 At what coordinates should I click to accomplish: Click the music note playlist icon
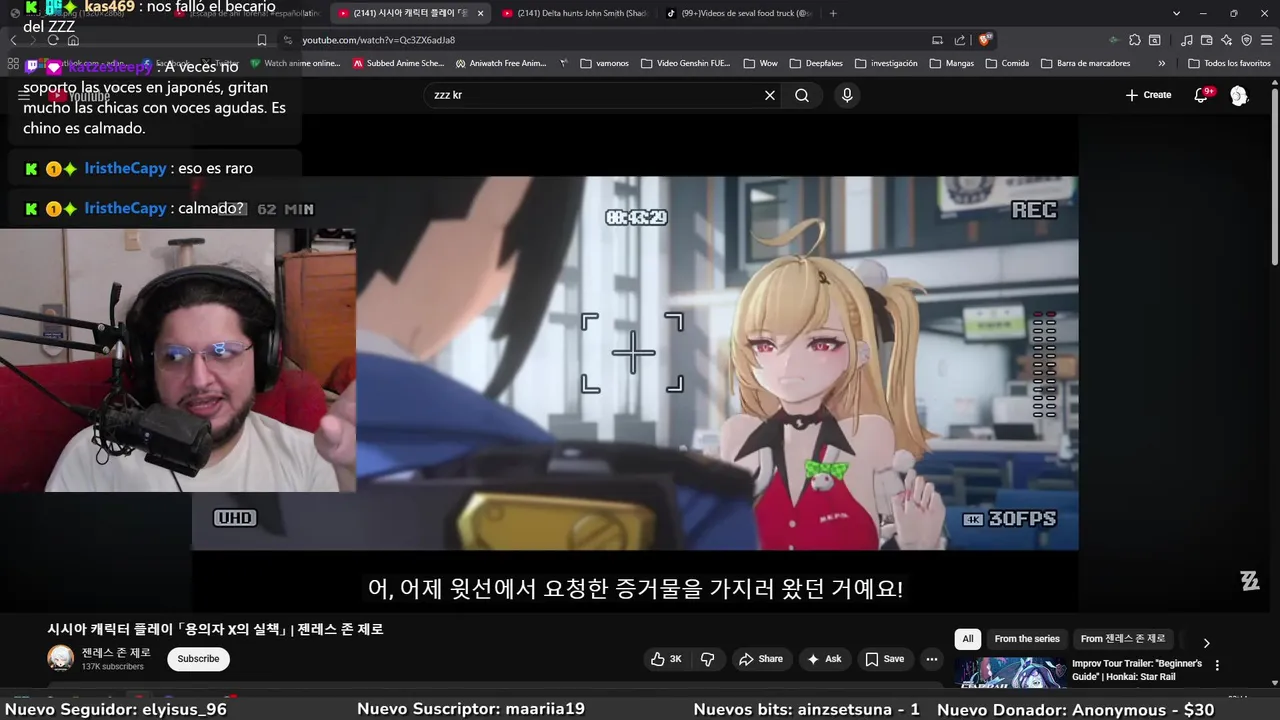click(x=1186, y=40)
